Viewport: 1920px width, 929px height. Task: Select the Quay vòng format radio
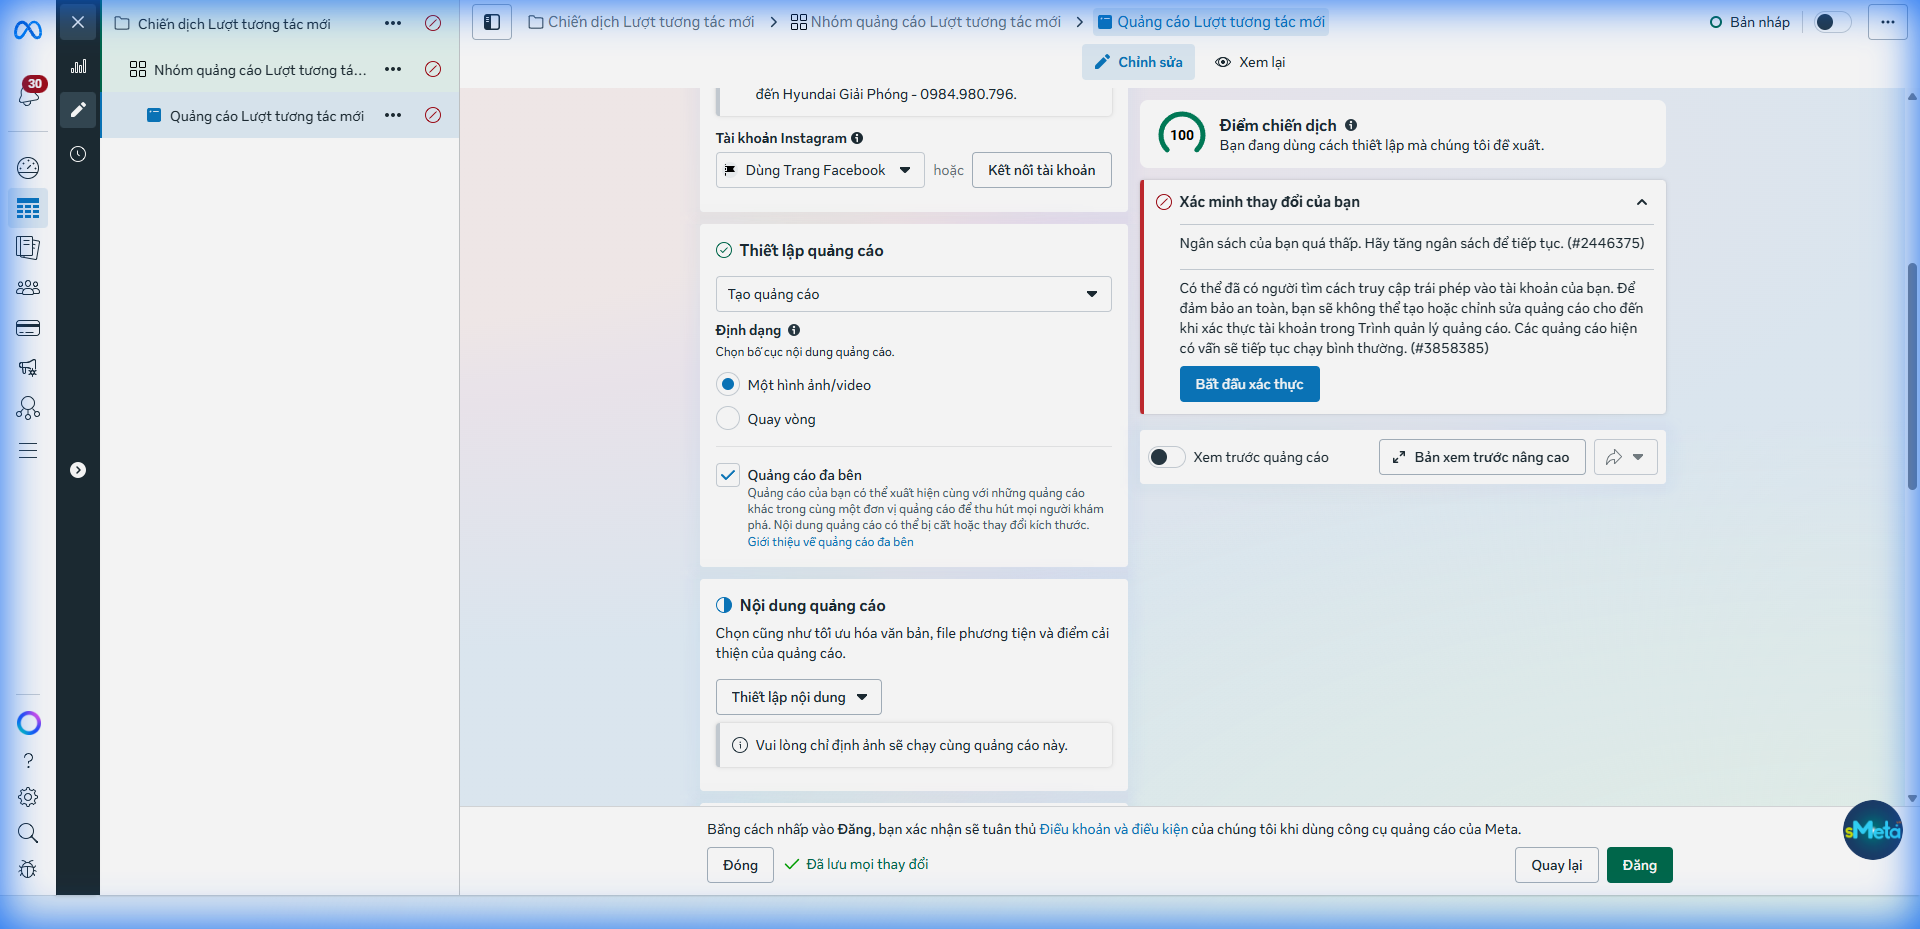728,419
